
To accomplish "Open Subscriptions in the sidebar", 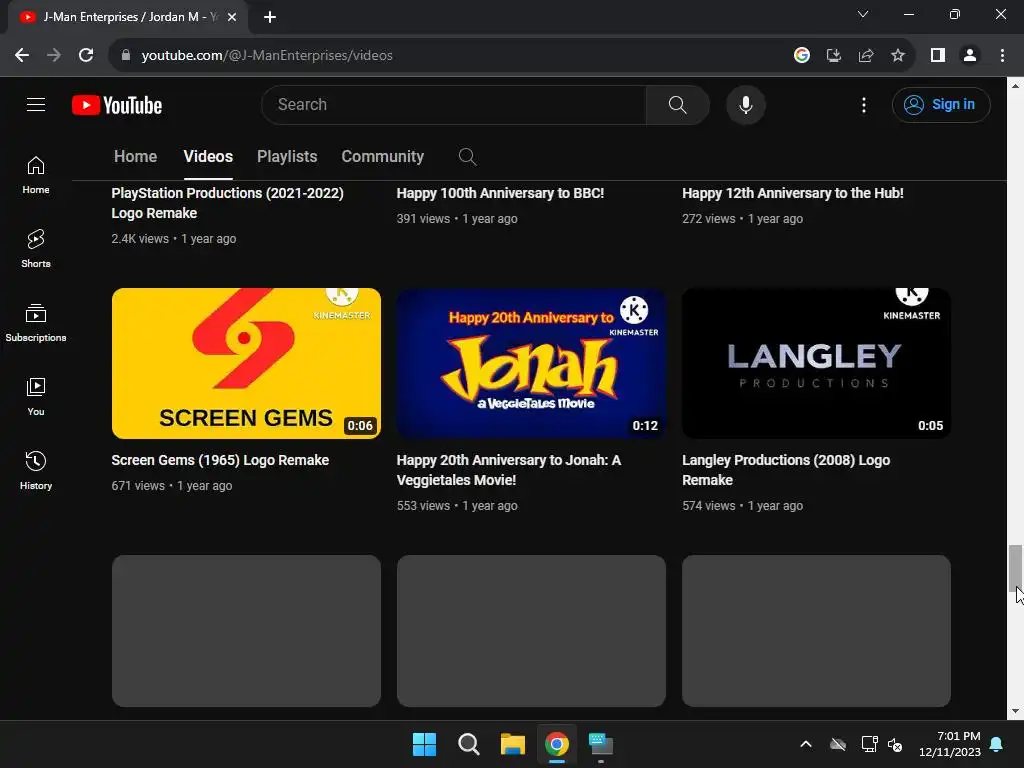I will point(36,323).
